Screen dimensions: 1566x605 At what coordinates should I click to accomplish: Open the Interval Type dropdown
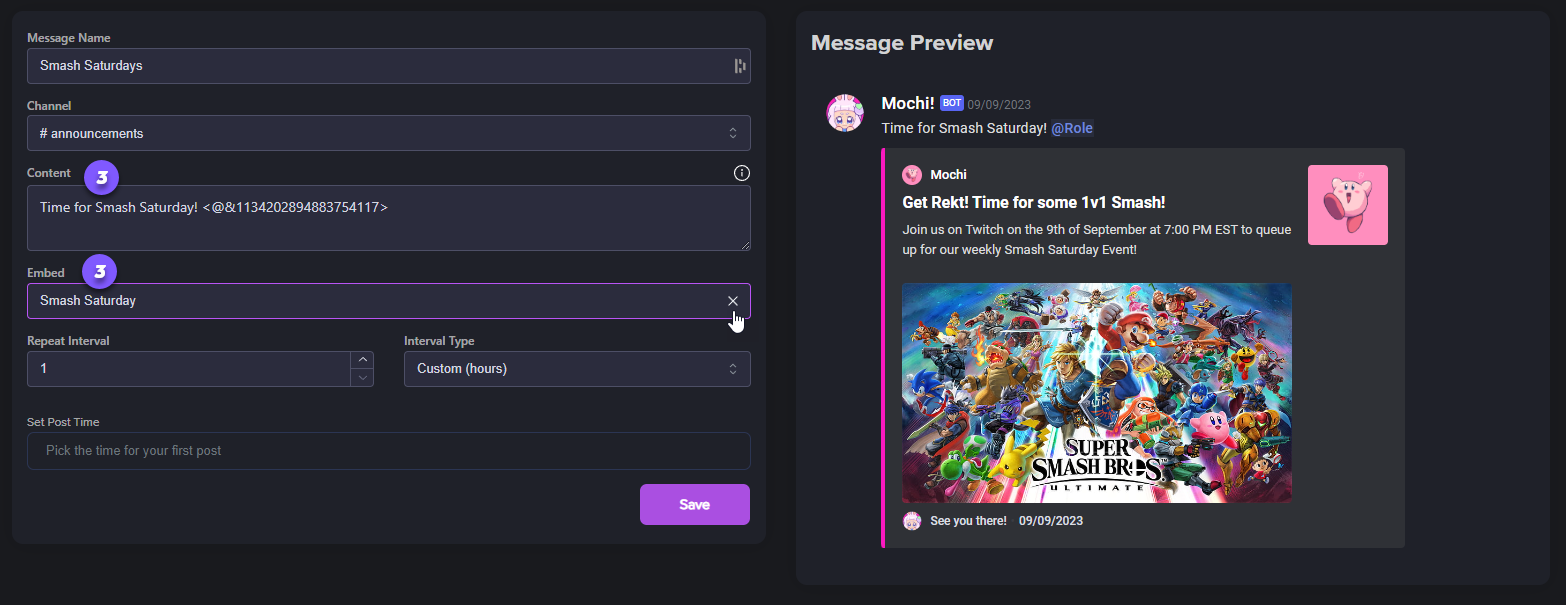pos(576,369)
